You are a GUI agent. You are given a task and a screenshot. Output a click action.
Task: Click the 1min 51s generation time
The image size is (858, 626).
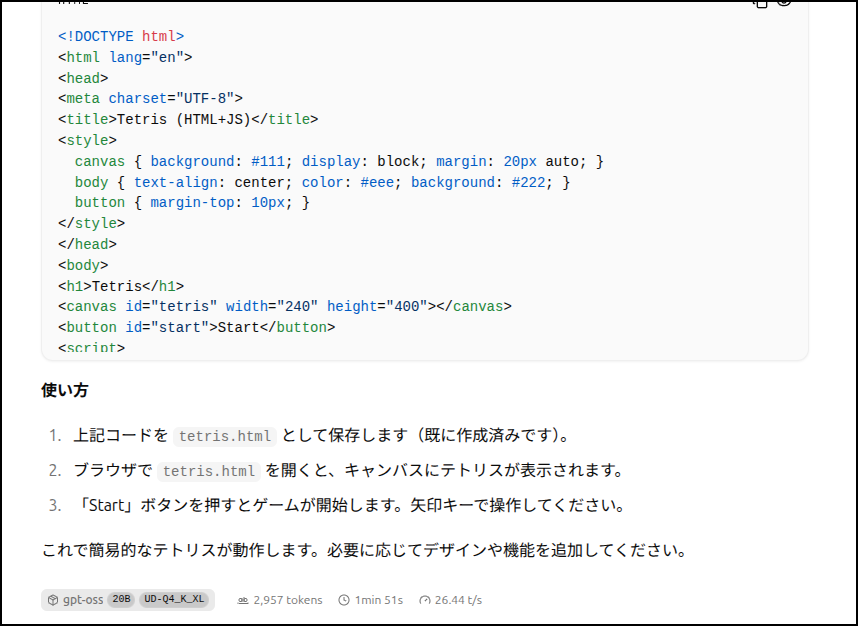[x=379, y=600]
